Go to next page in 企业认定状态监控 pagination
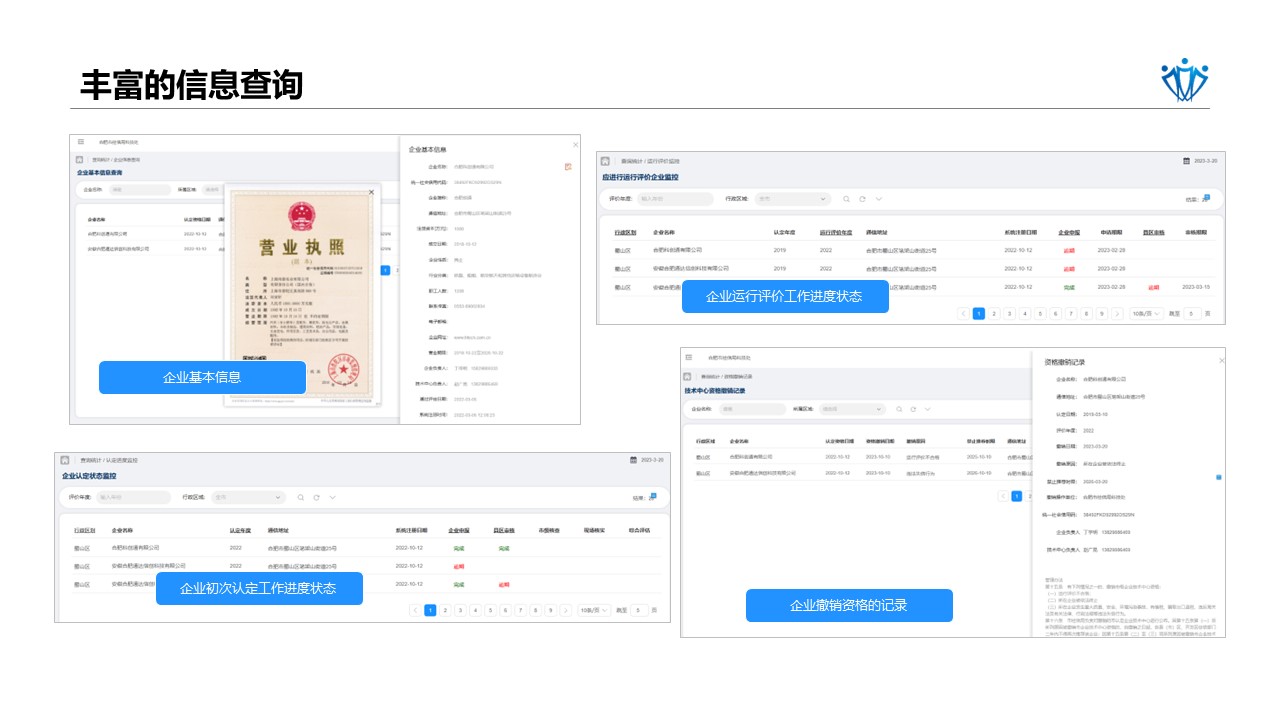Screen dimensions: 1280x720 [x=565, y=610]
